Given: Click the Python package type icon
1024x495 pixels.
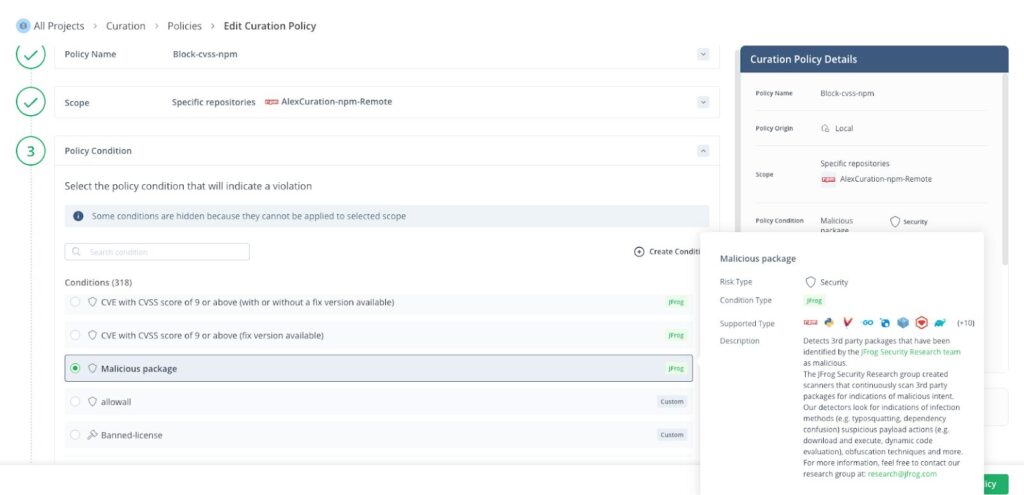Looking at the screenshot, I should click(829, 323).
